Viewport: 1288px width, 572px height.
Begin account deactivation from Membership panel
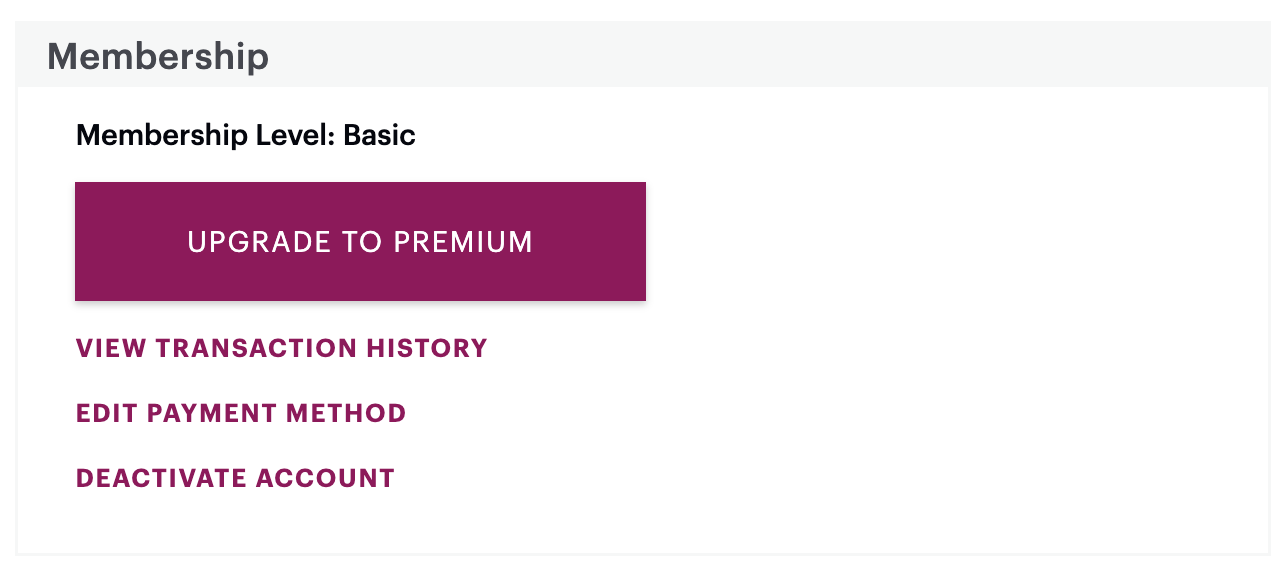click(x=236, y=478)
